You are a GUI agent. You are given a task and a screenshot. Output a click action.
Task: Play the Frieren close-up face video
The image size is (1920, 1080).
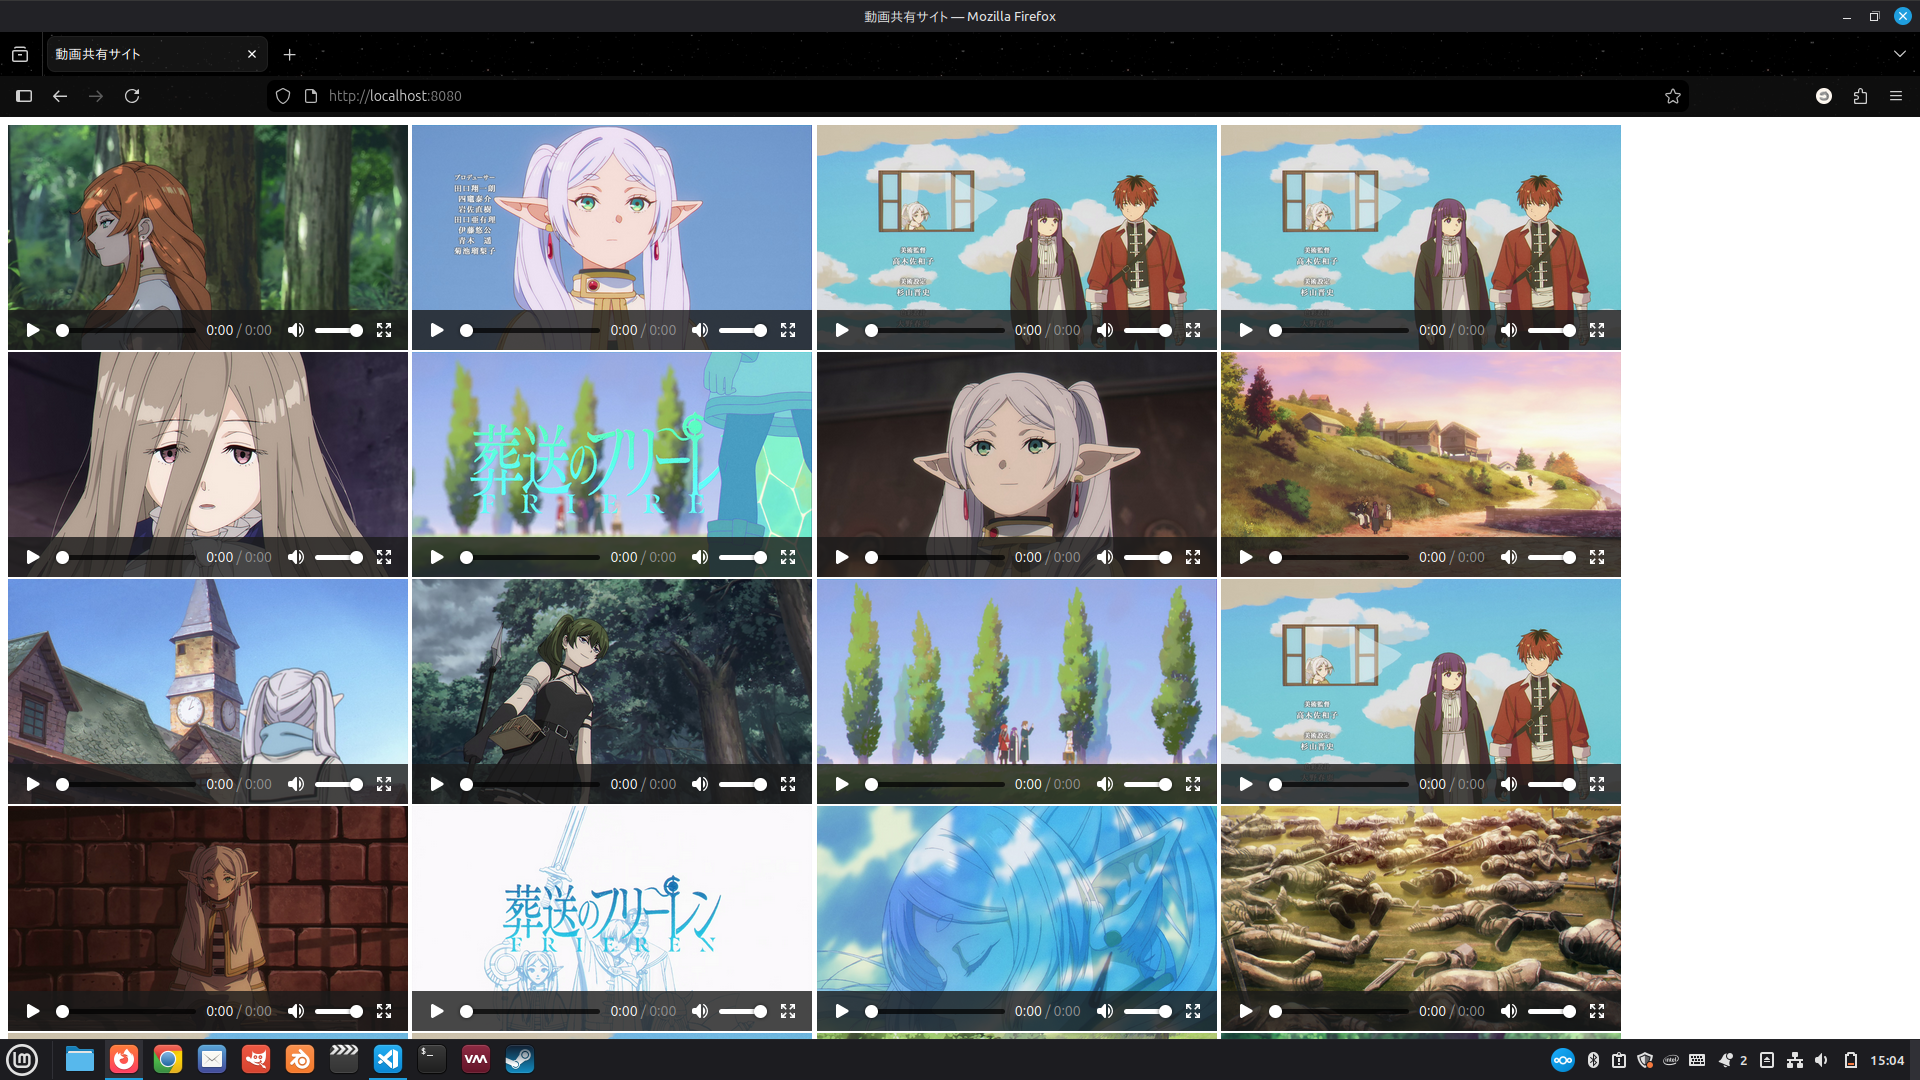click(841, 557)
